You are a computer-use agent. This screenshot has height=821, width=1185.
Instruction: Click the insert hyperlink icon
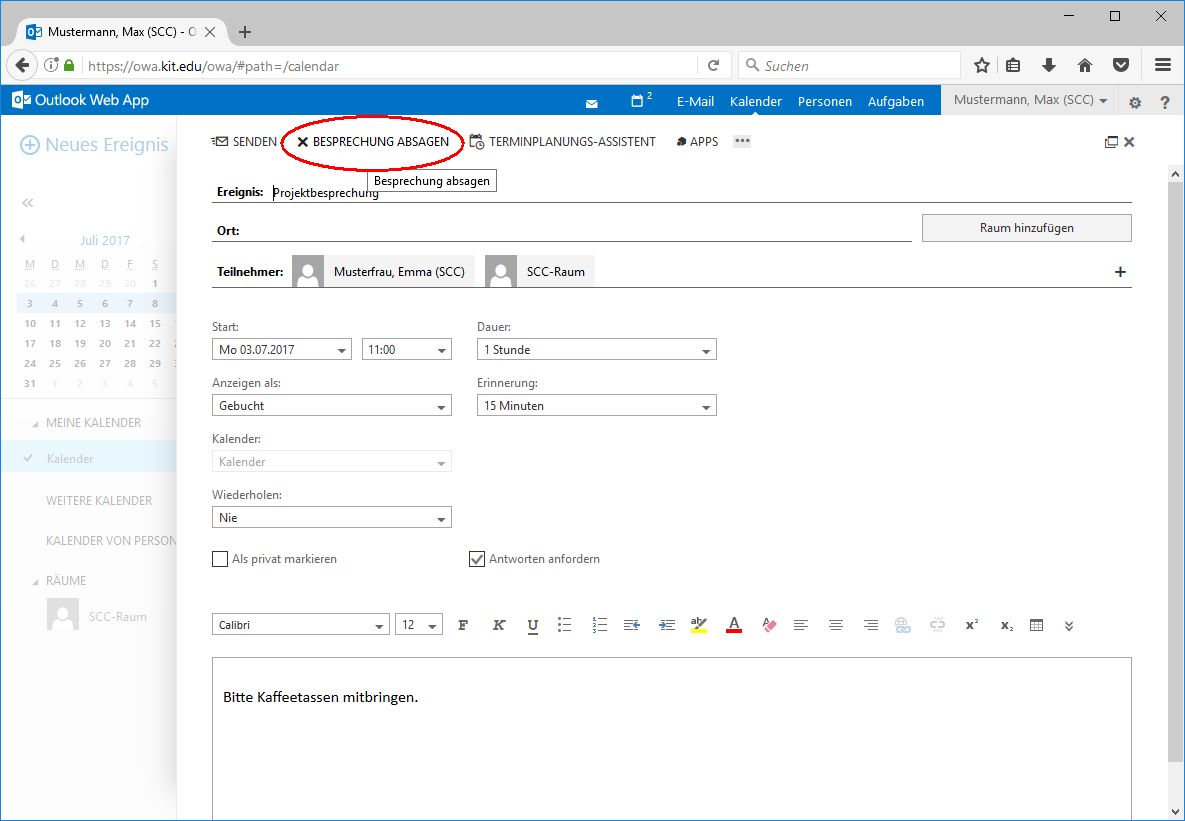(902, 625)
